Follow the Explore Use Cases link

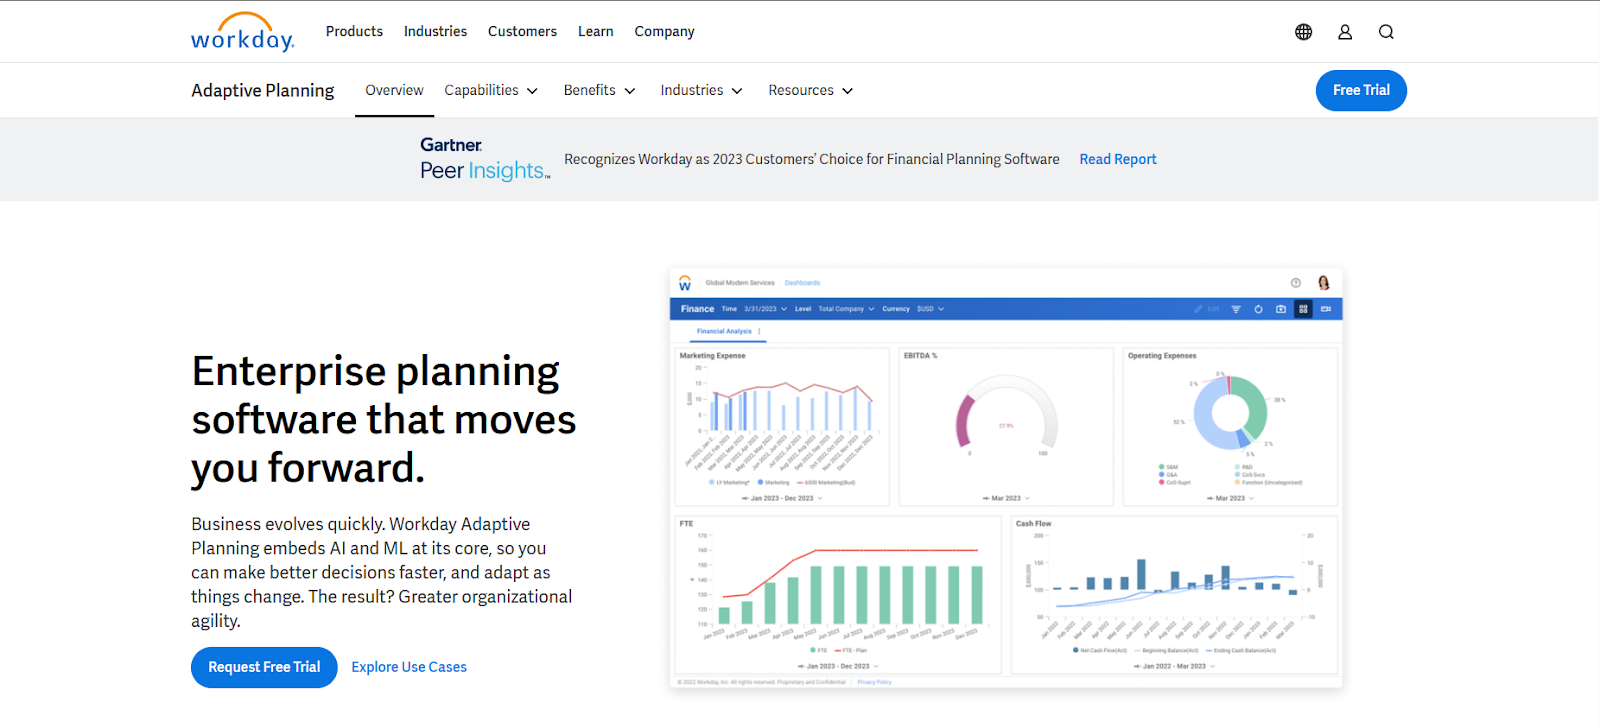point(409,667)
